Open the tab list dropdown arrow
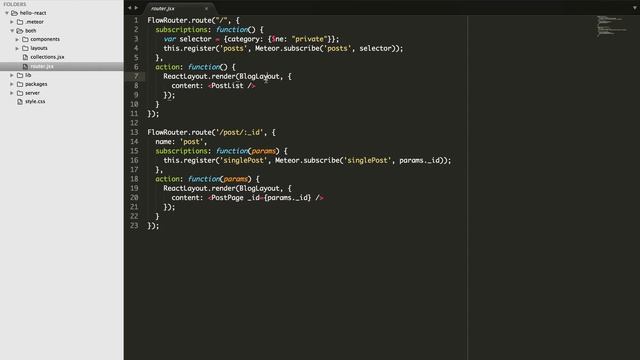This screenshot has width=640, height=360. click(635, 8)
